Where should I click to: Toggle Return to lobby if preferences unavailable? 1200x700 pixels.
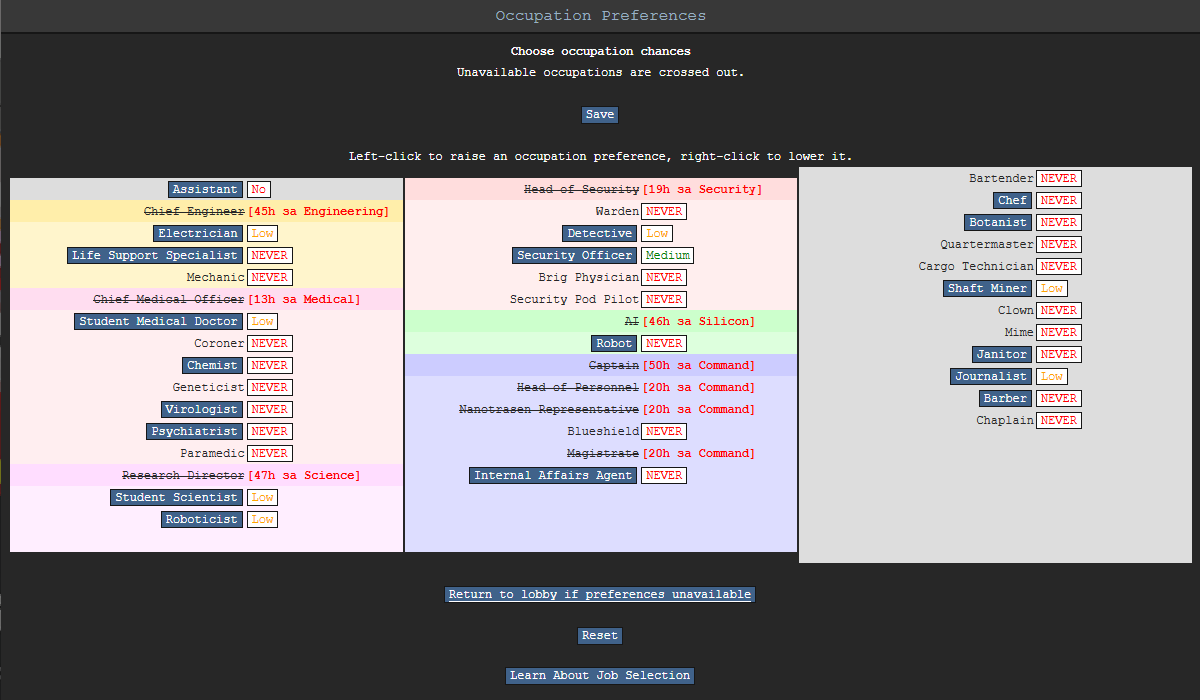(x=600, y=595)
